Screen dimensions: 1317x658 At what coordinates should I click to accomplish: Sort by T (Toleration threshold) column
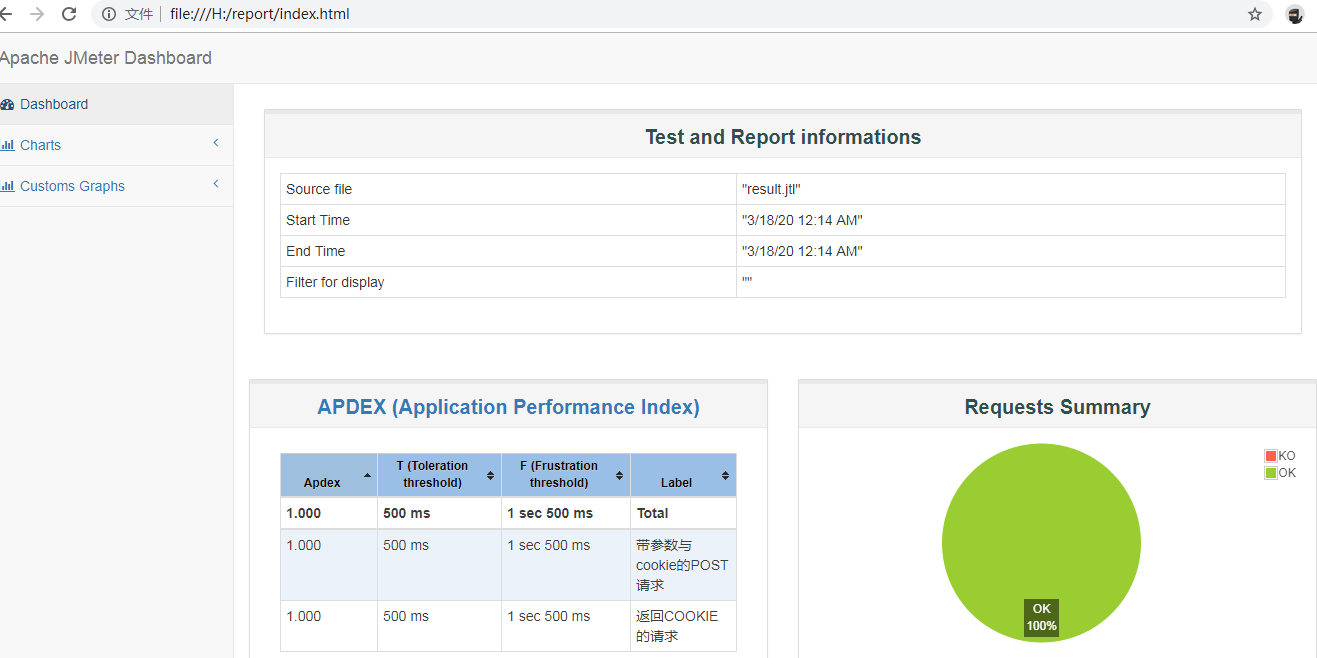point(439,475)
